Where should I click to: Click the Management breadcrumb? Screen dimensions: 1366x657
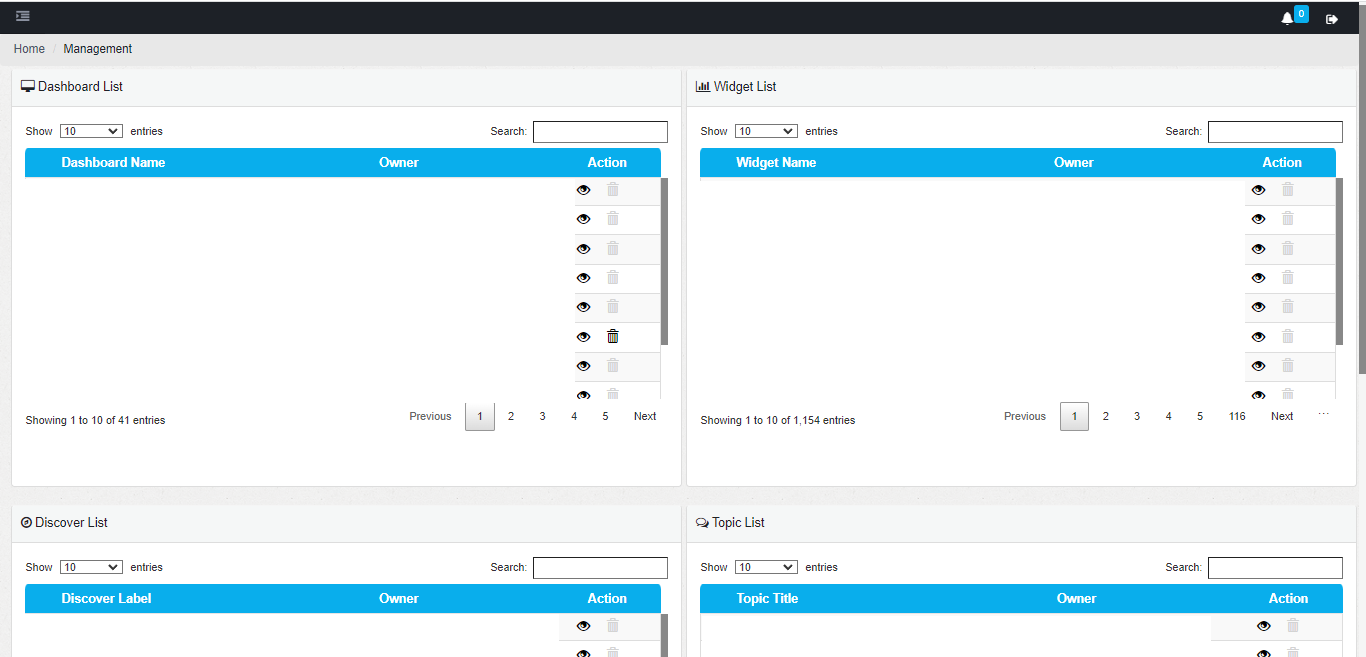98,49
